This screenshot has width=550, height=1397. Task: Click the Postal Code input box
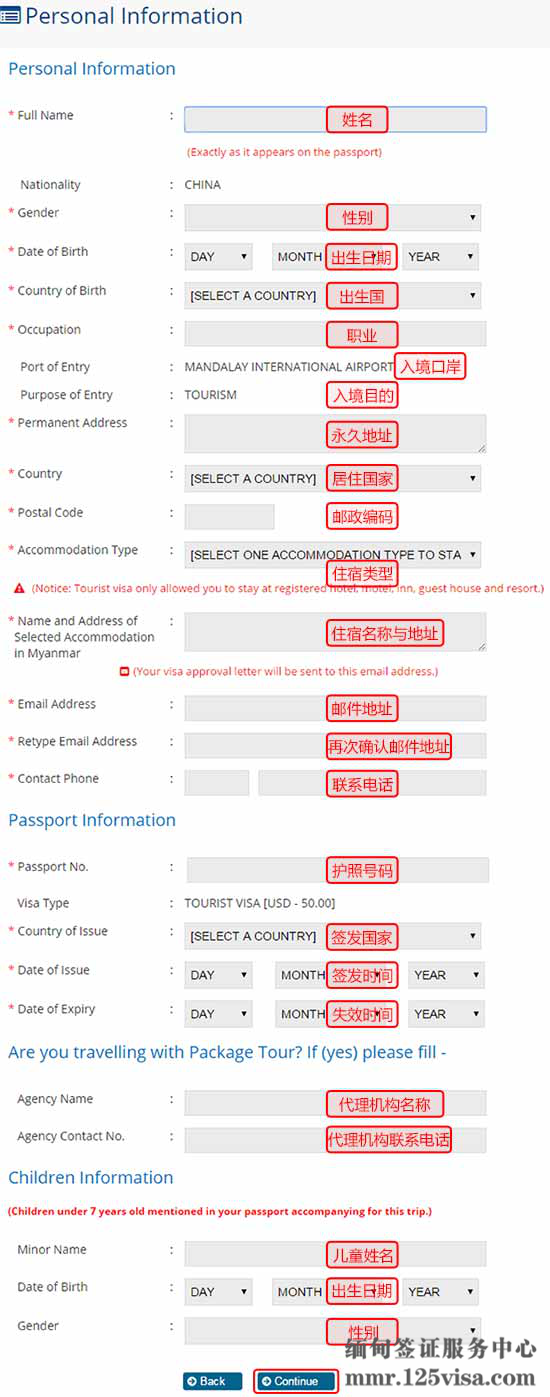(229, 517)
